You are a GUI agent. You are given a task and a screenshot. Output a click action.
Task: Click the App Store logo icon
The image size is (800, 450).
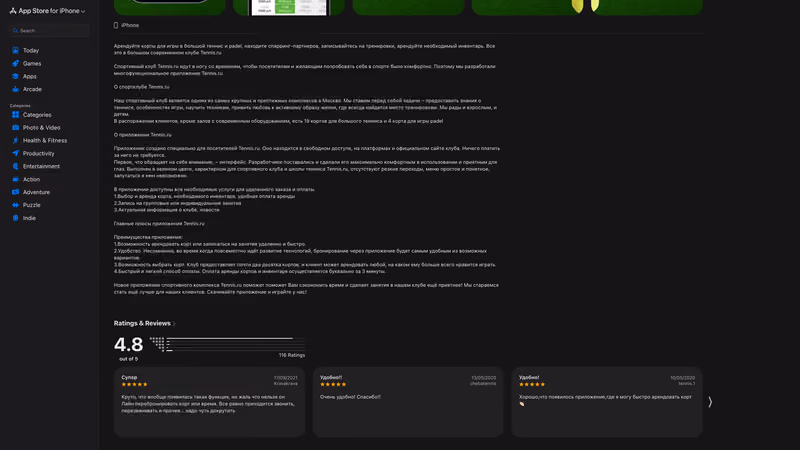click(x=13, y=11)
